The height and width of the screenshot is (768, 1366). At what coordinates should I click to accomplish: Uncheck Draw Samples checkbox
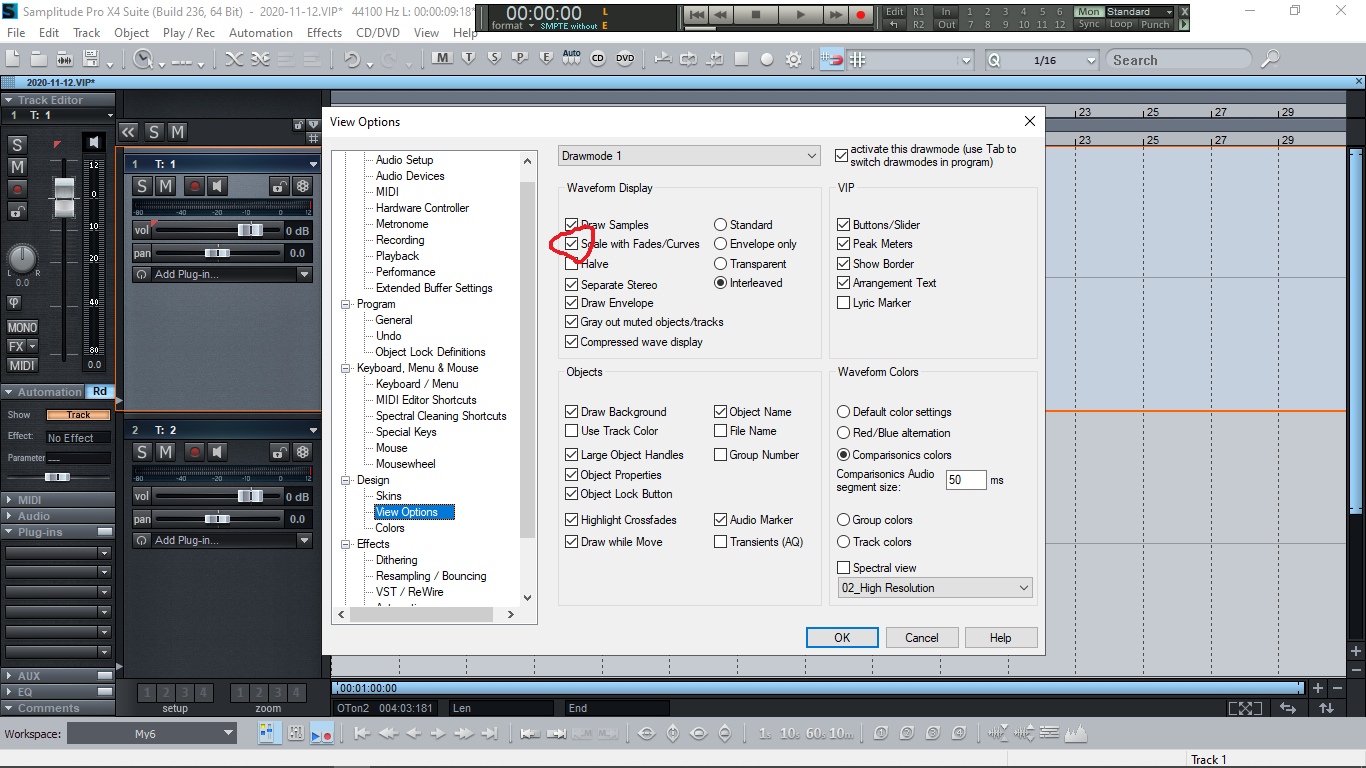point(571,225)
